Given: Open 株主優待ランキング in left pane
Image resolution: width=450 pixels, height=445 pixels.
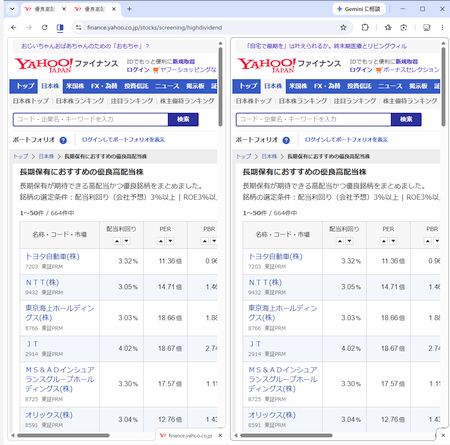Looking at the screenshot, I should pyautogui.click(x=187, y=101).
